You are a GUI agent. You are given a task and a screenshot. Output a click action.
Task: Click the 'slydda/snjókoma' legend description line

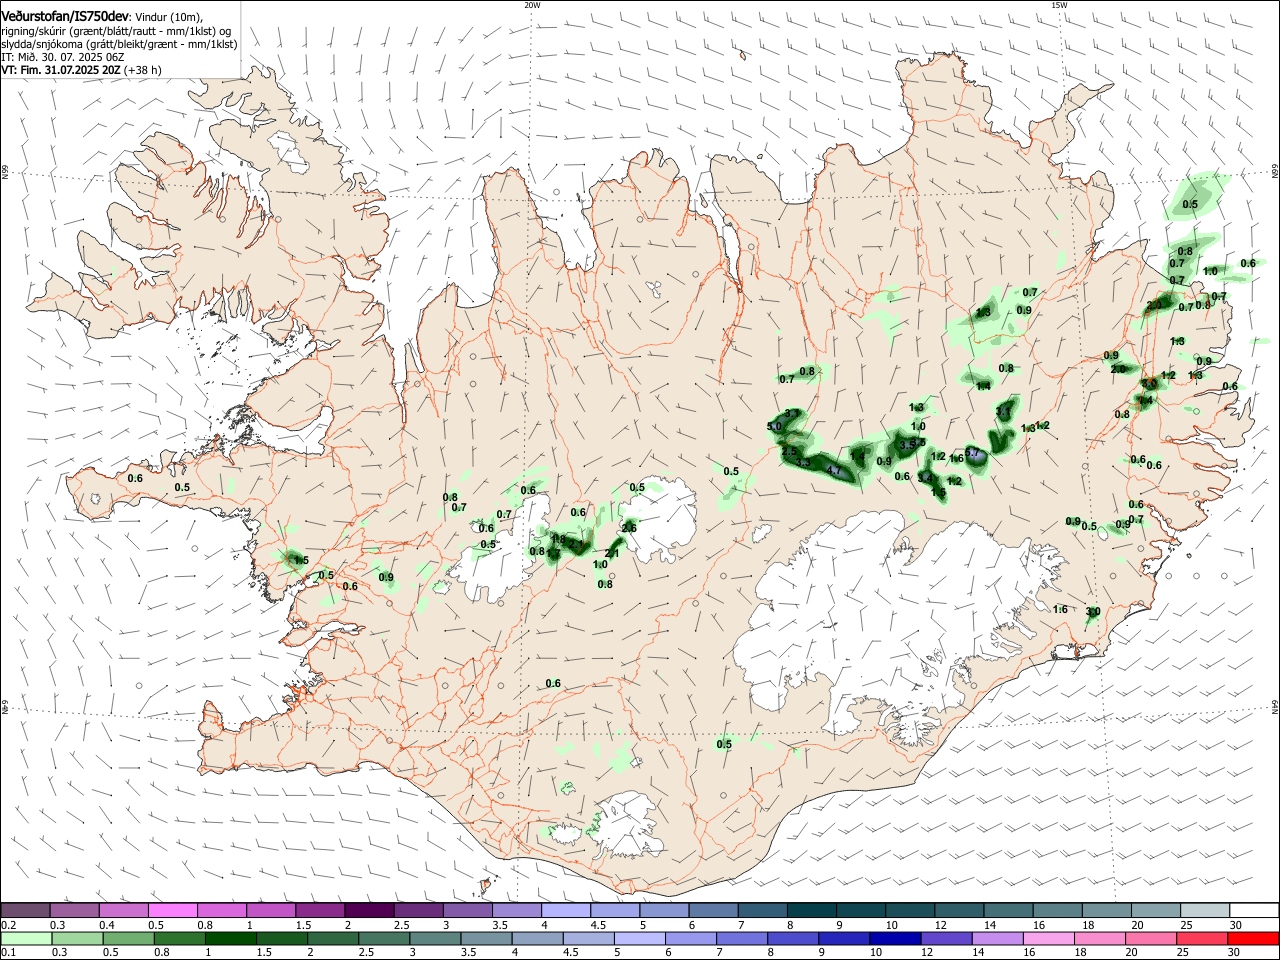119,45
